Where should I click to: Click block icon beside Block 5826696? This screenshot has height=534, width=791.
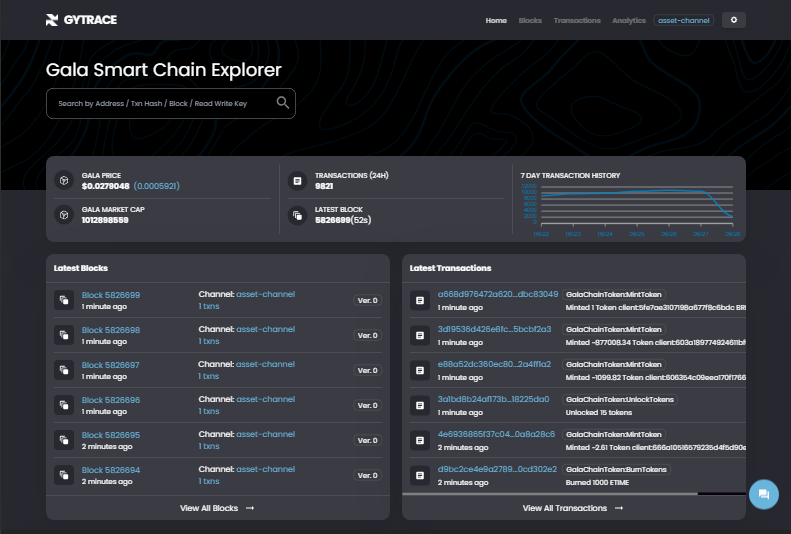[64, 405]
